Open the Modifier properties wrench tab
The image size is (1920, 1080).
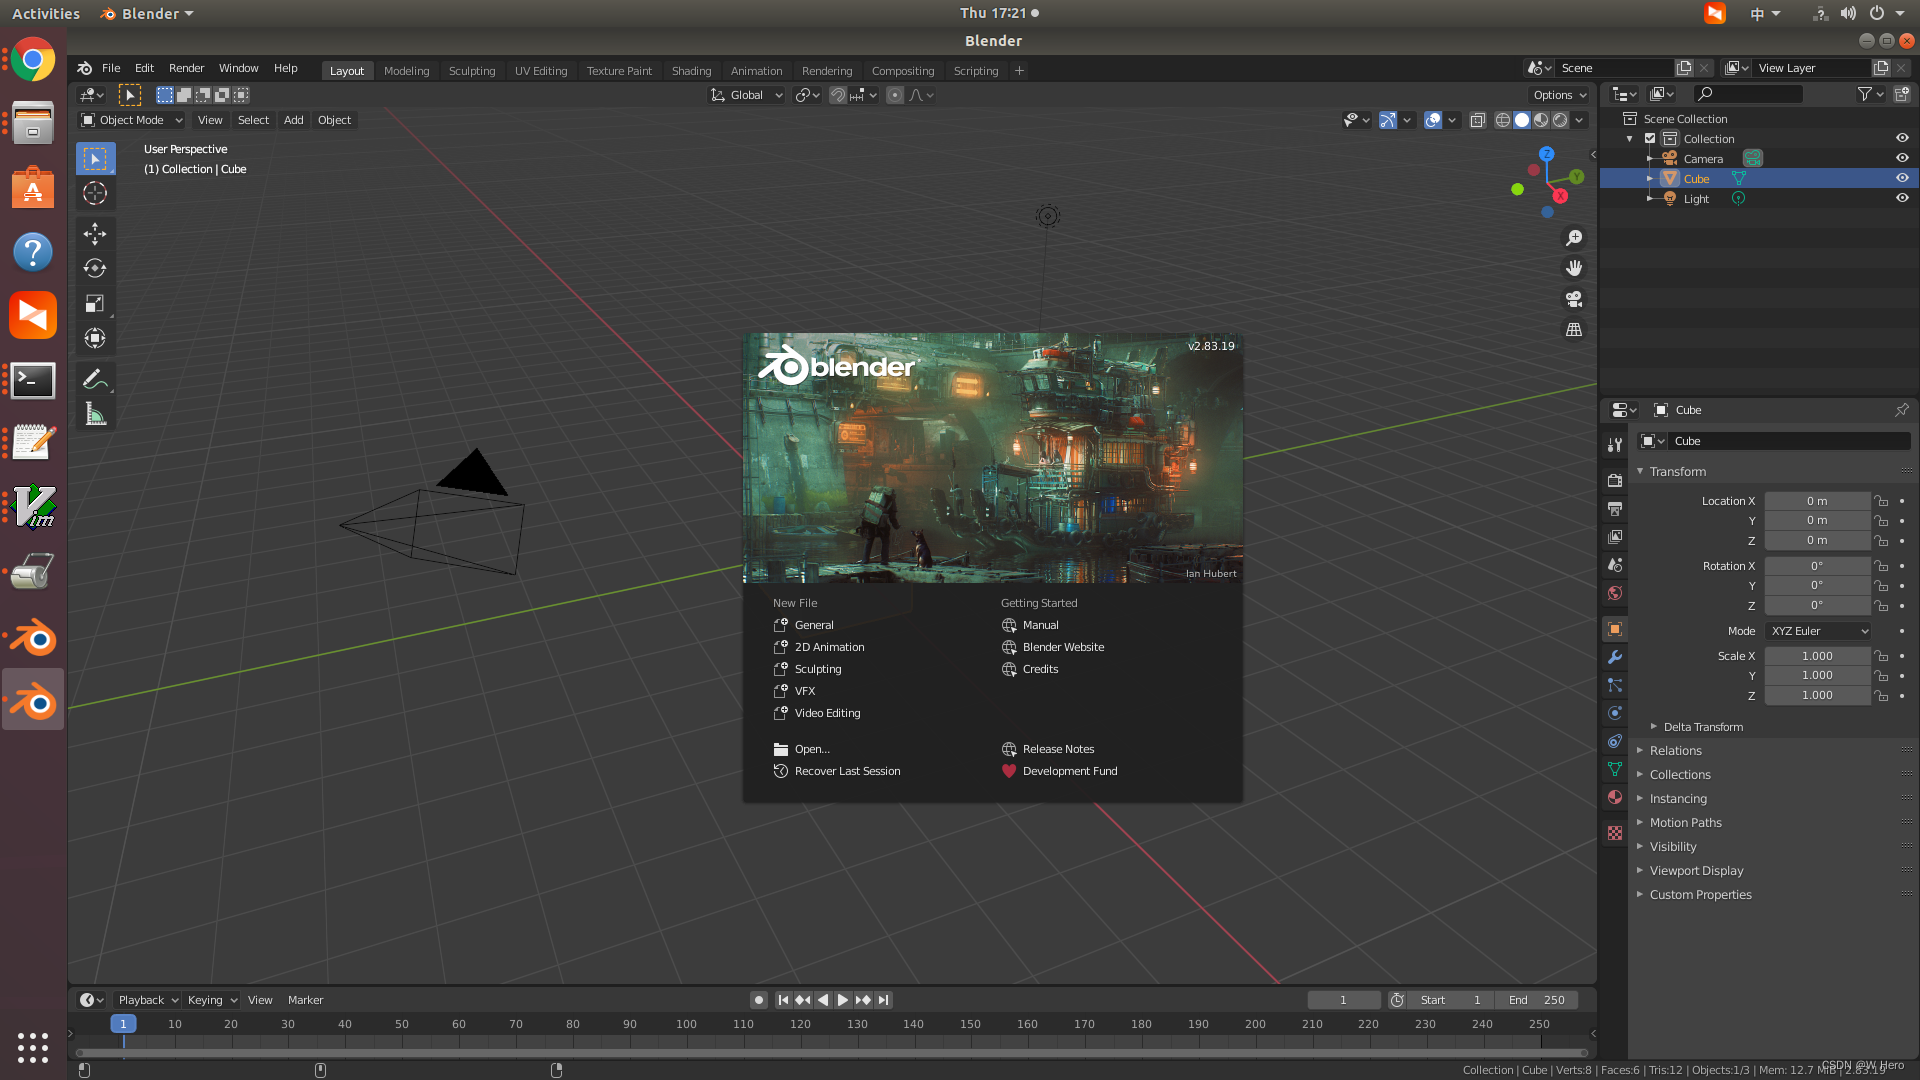(1614, 657)
